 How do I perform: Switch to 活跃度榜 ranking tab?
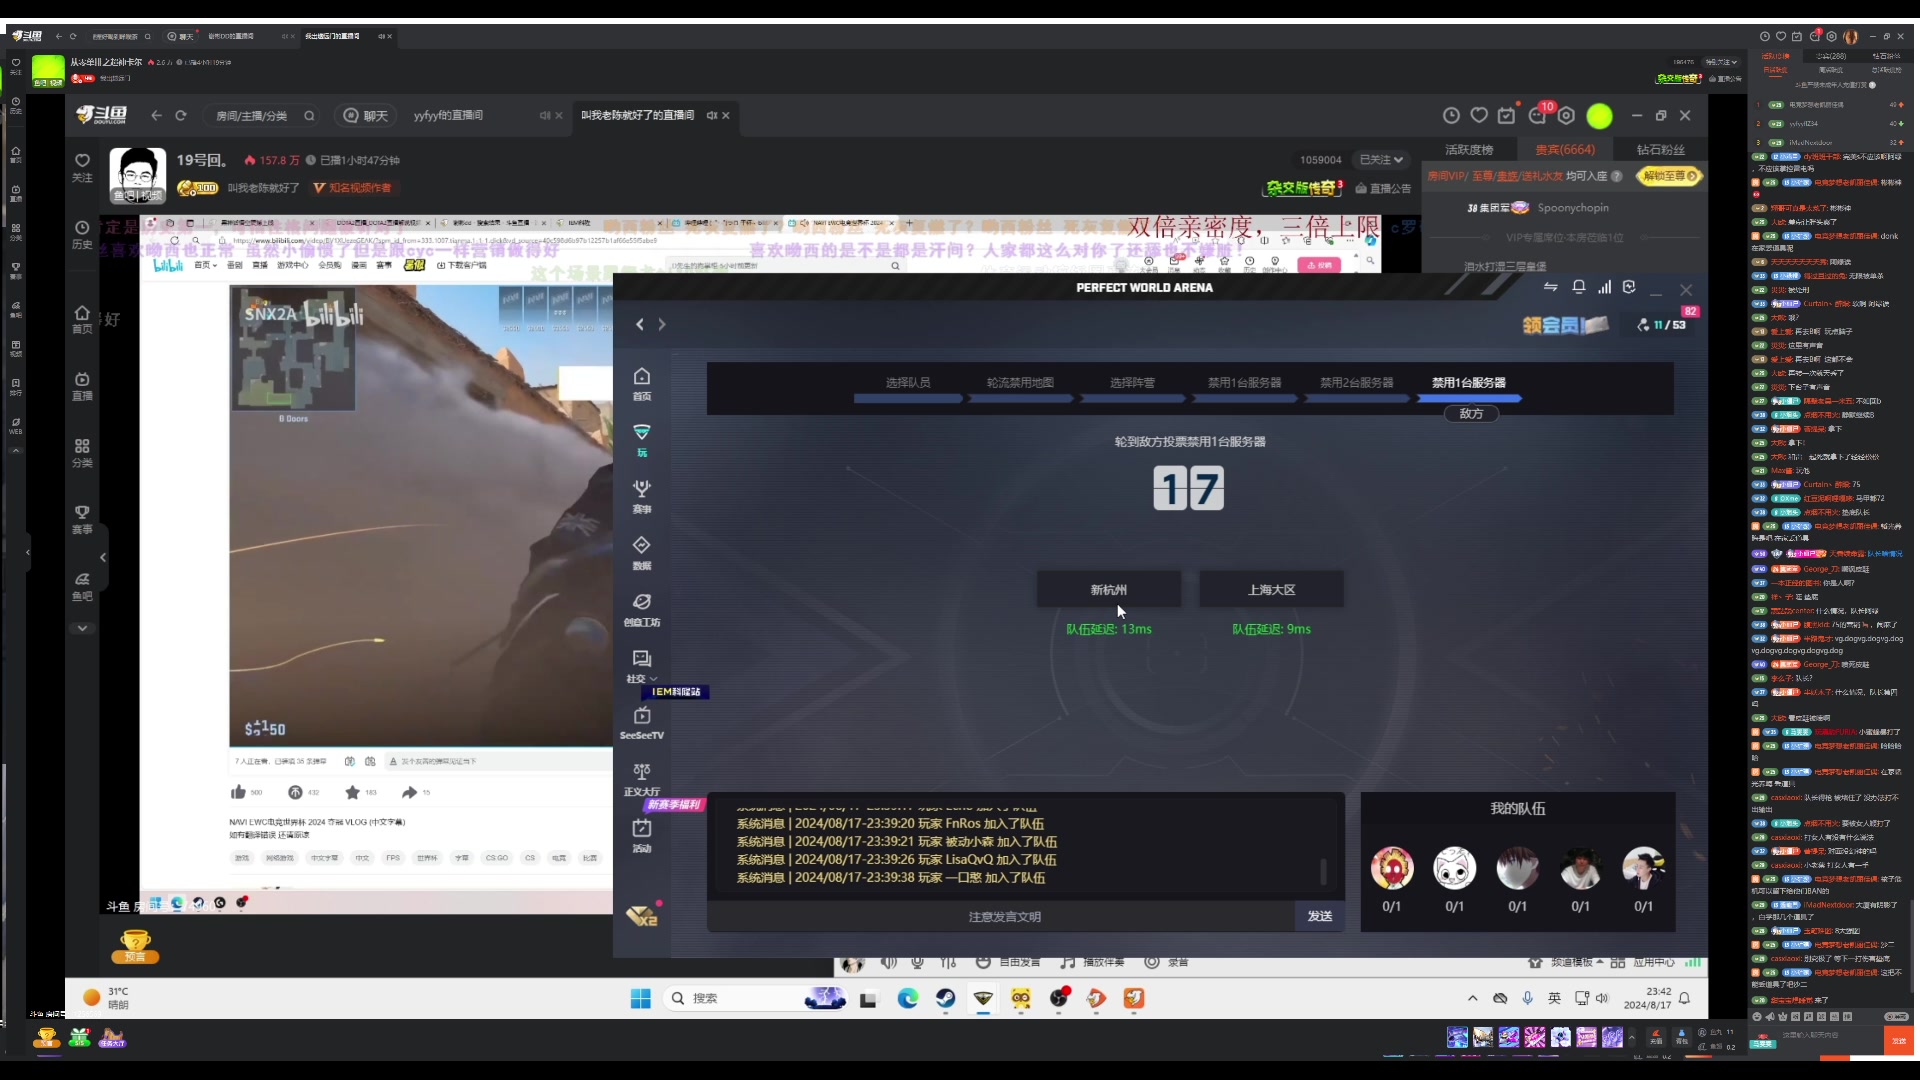[1469, 150]
